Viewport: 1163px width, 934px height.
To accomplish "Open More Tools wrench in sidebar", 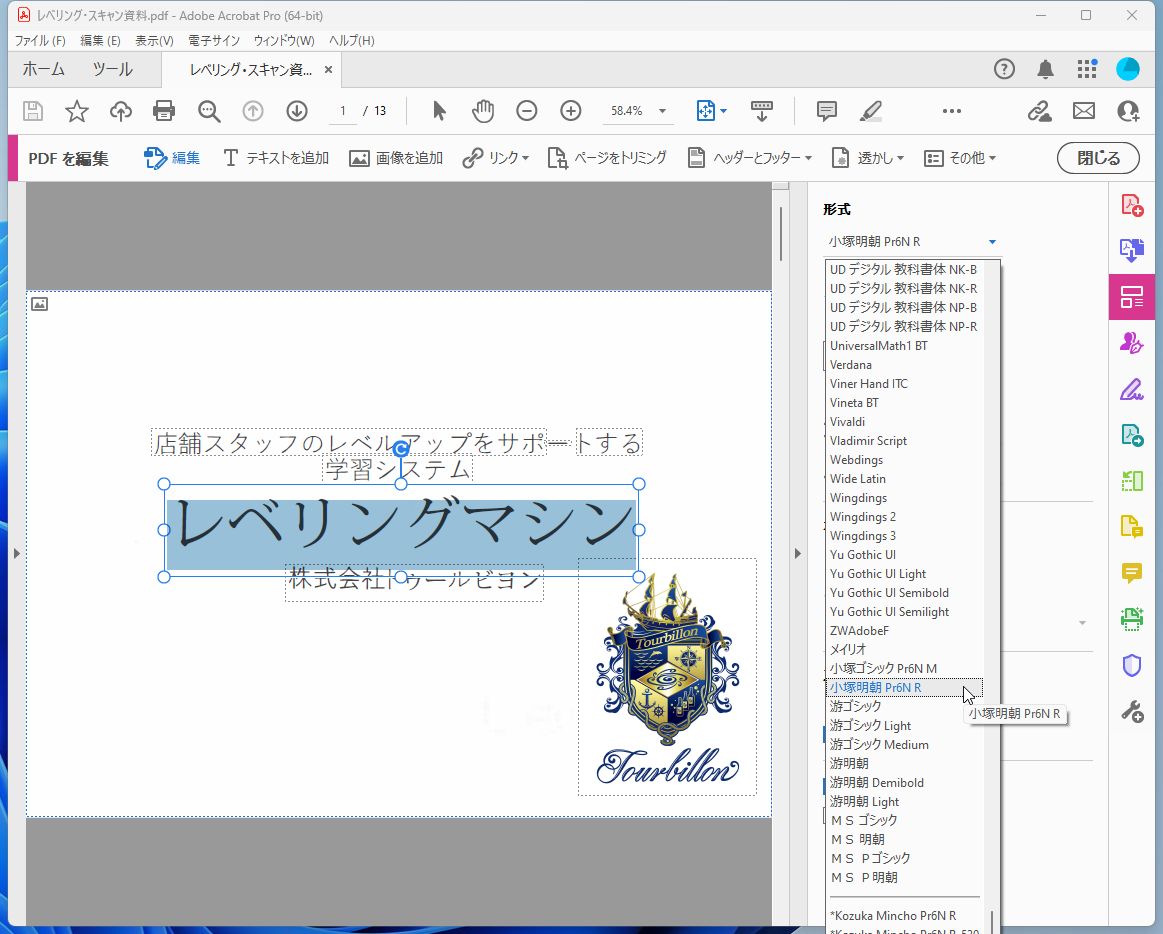I will click(1132, 711).
